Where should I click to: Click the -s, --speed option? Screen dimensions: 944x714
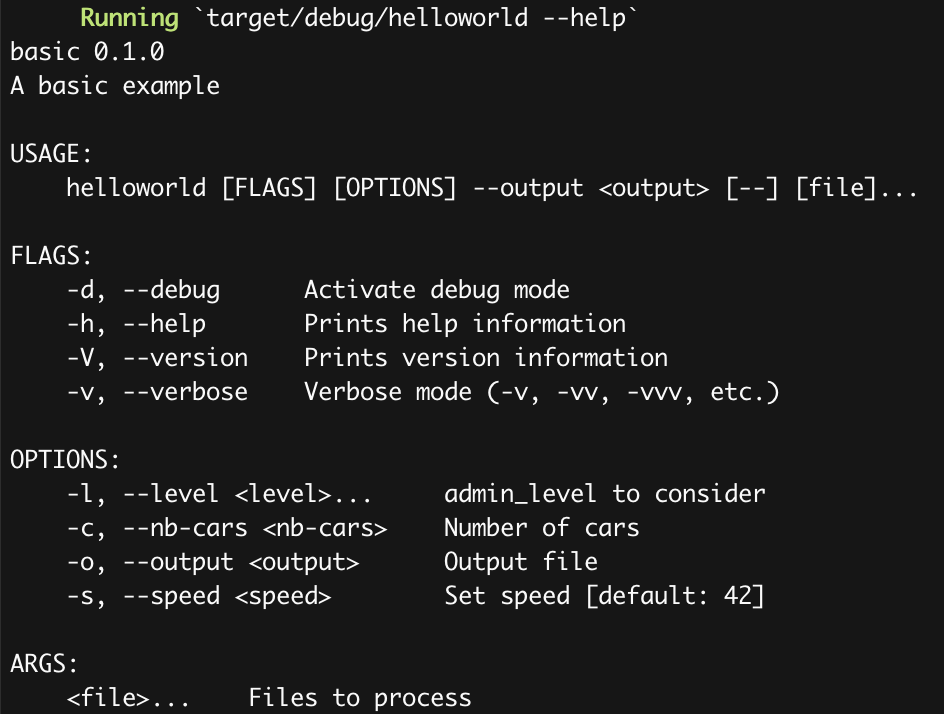coord(199,596)
